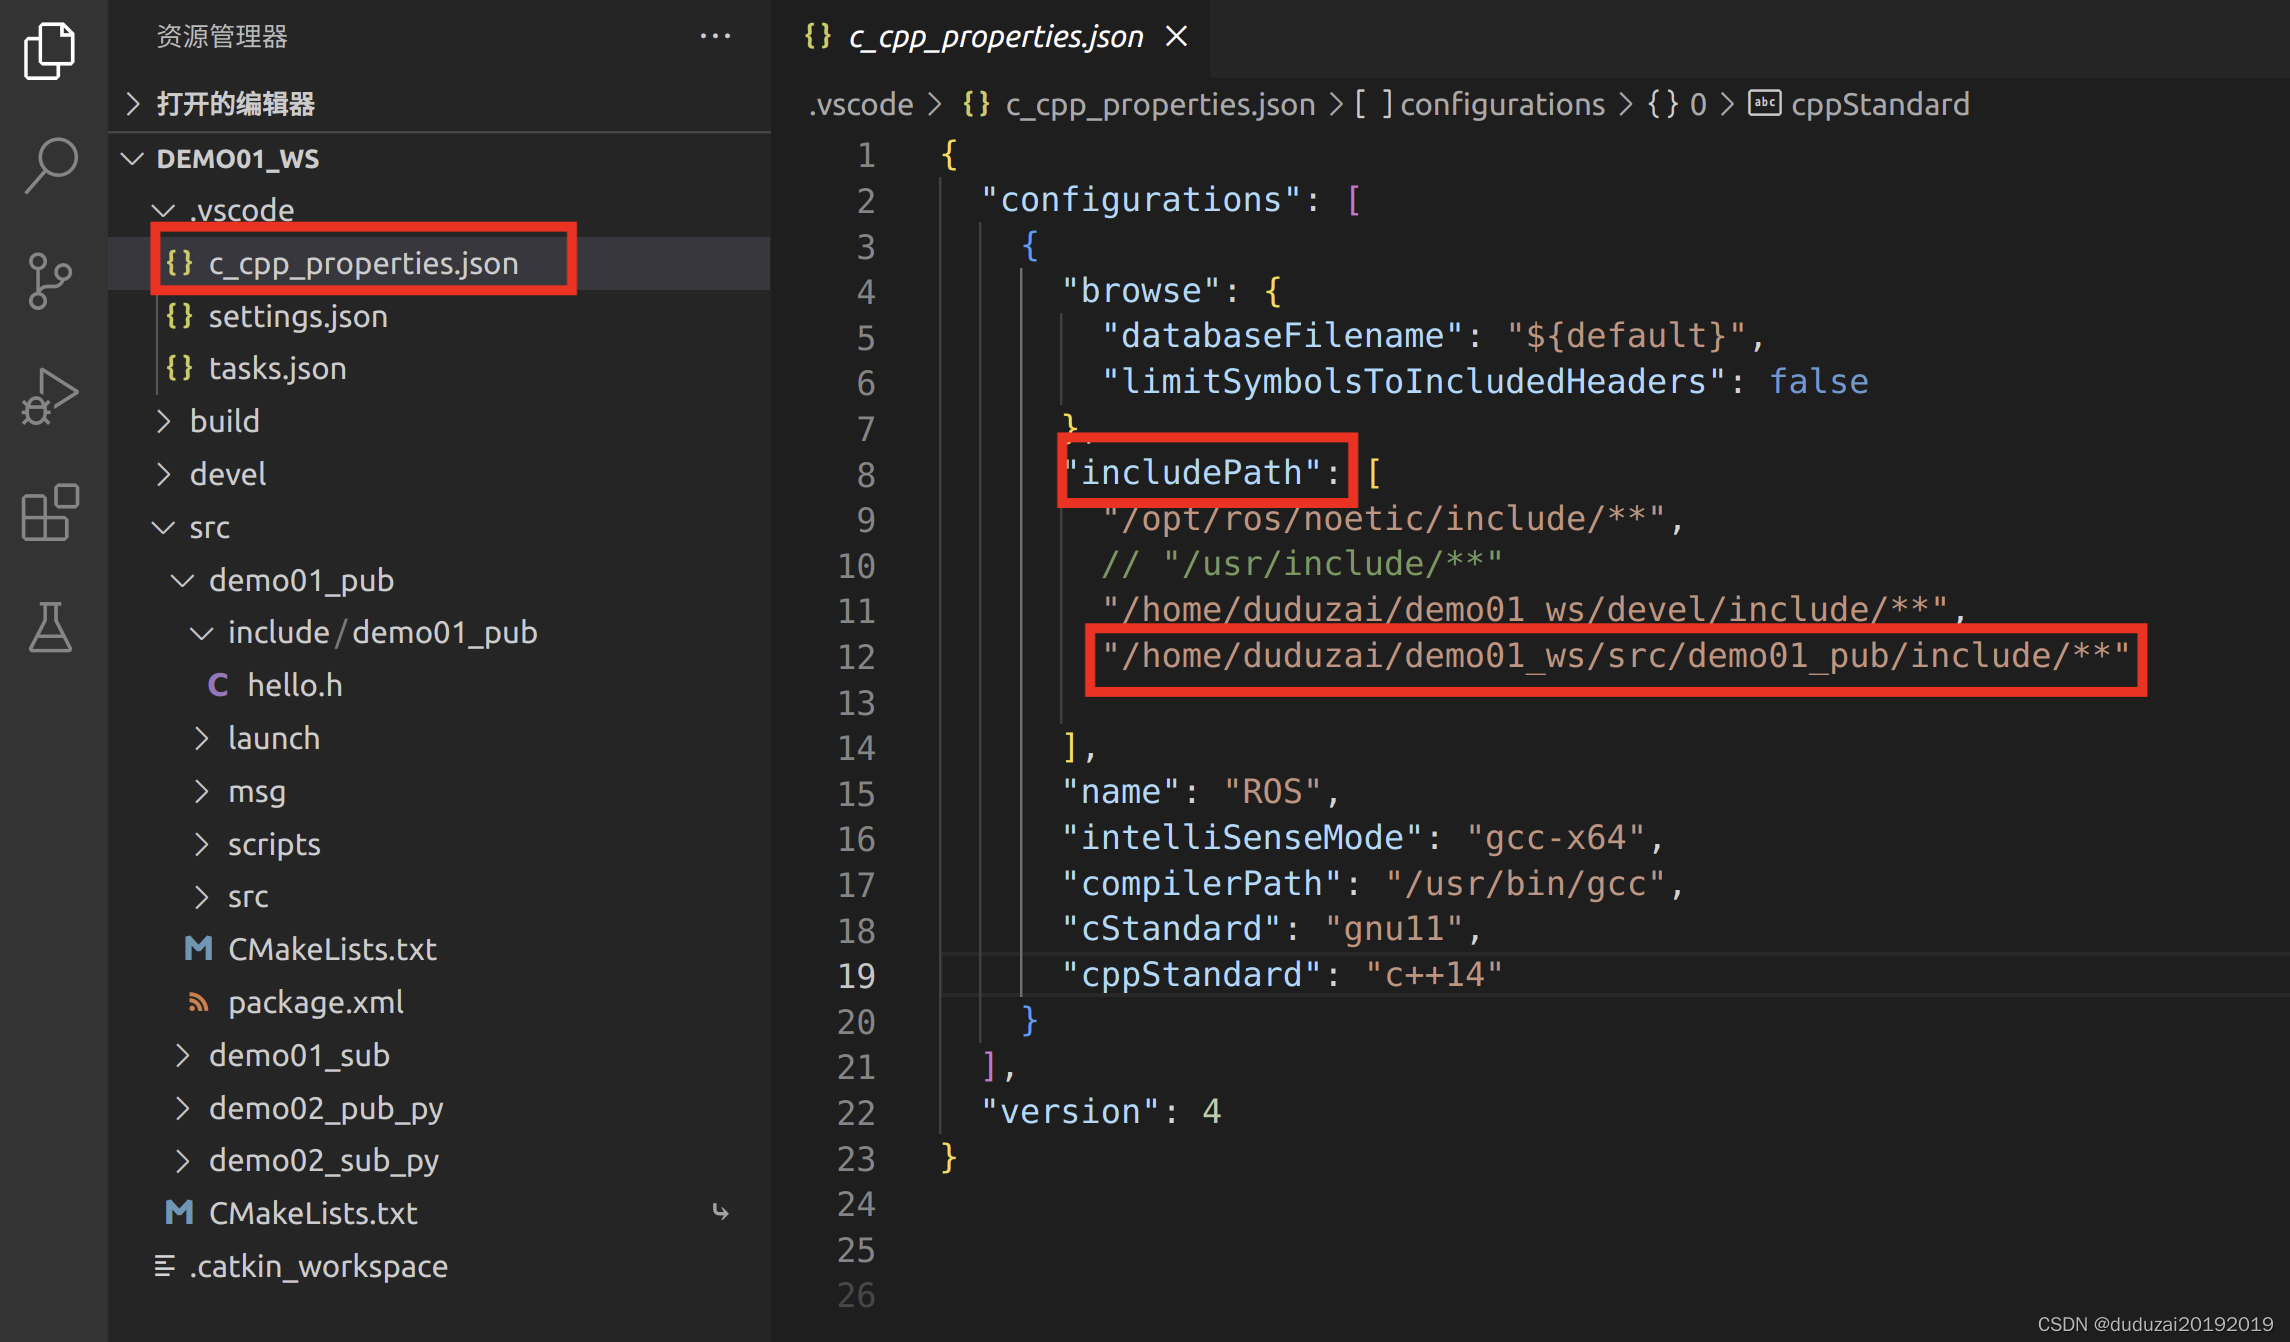
Task: Open c_cpp_properties.json in the file tree
Action: pos(439,263)
